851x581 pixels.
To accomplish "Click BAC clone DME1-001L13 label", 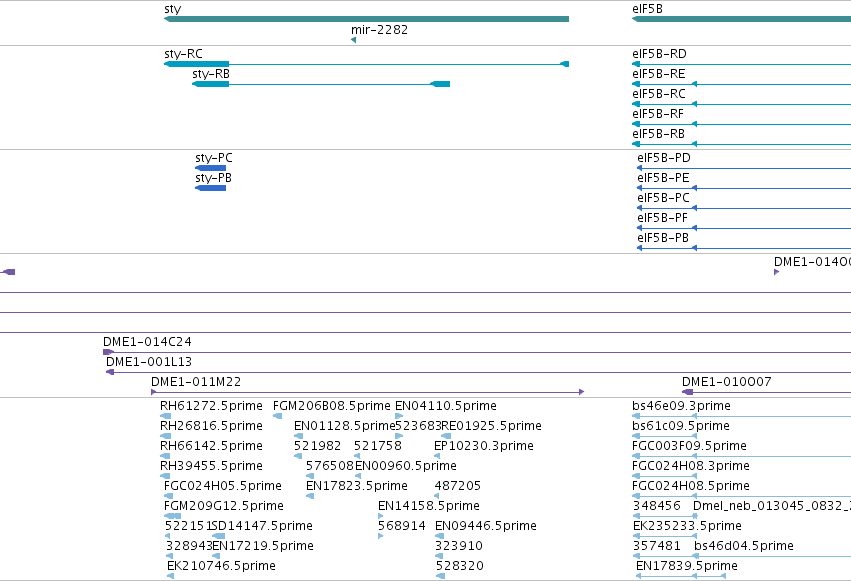I will coord(149,362).
